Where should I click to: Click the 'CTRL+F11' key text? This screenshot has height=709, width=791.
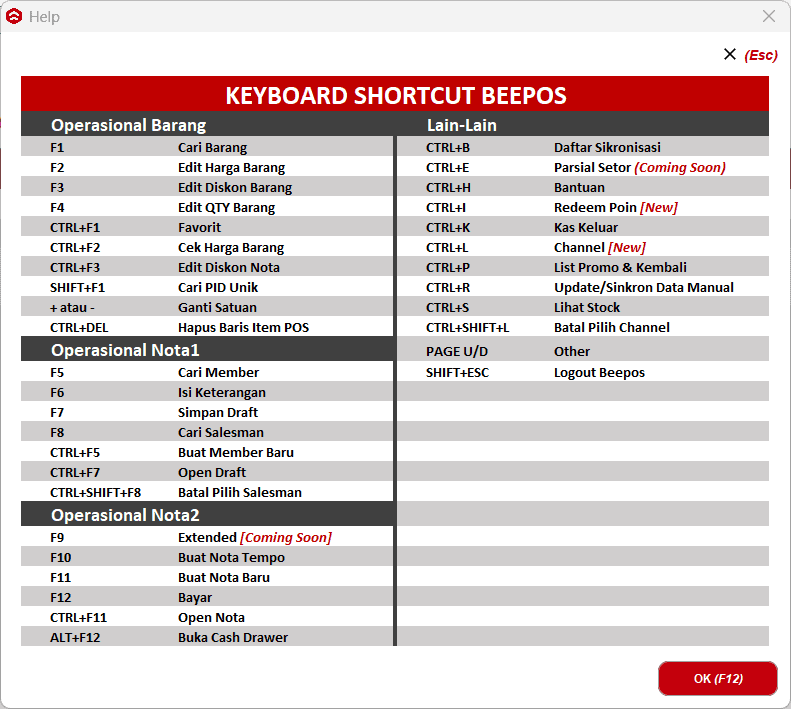tap(78, 618)
